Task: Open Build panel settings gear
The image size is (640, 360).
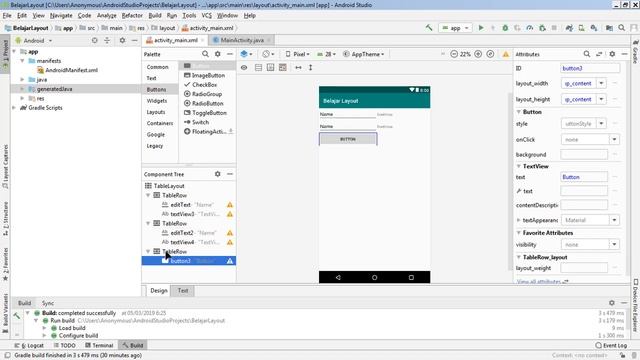Action: point(611,303)
